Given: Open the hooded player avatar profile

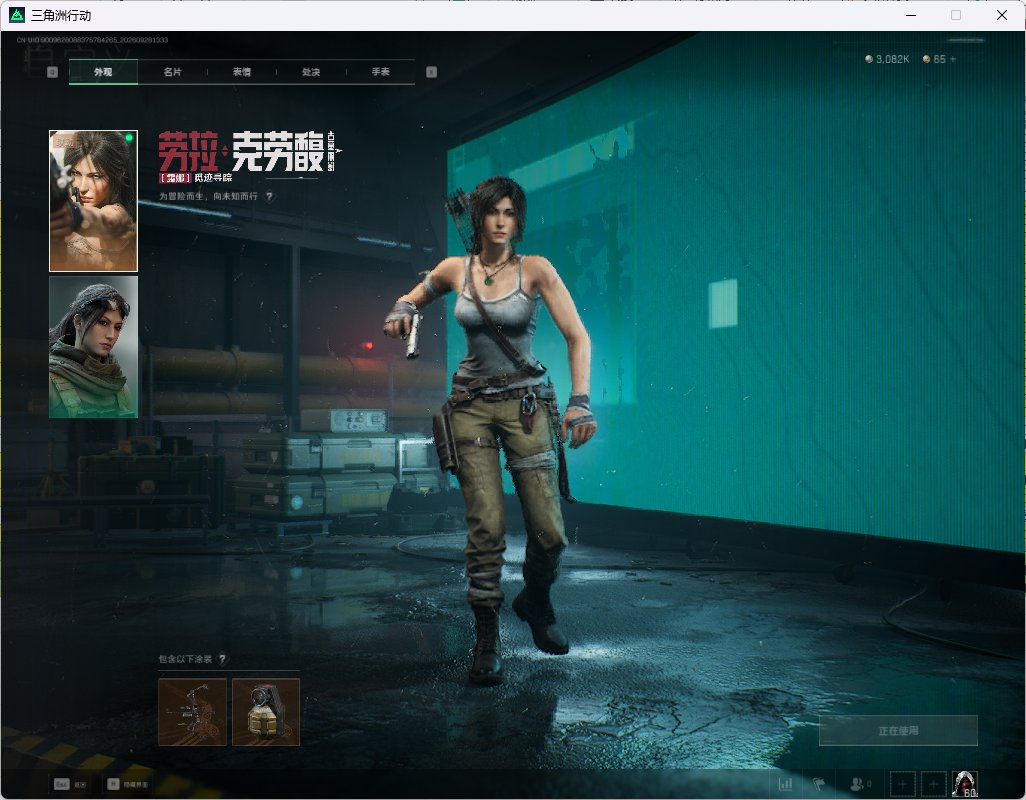Looking at the screenshot, I should pos(965,784).
